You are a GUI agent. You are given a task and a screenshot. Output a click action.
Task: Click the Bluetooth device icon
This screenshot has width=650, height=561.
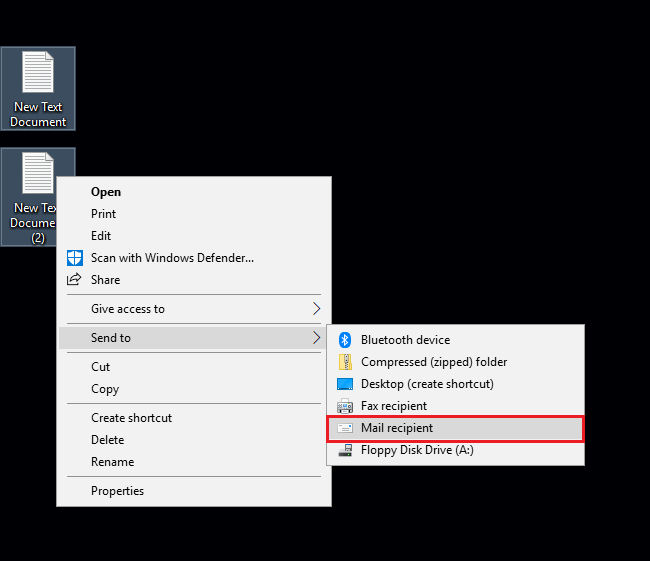(345, 340)
